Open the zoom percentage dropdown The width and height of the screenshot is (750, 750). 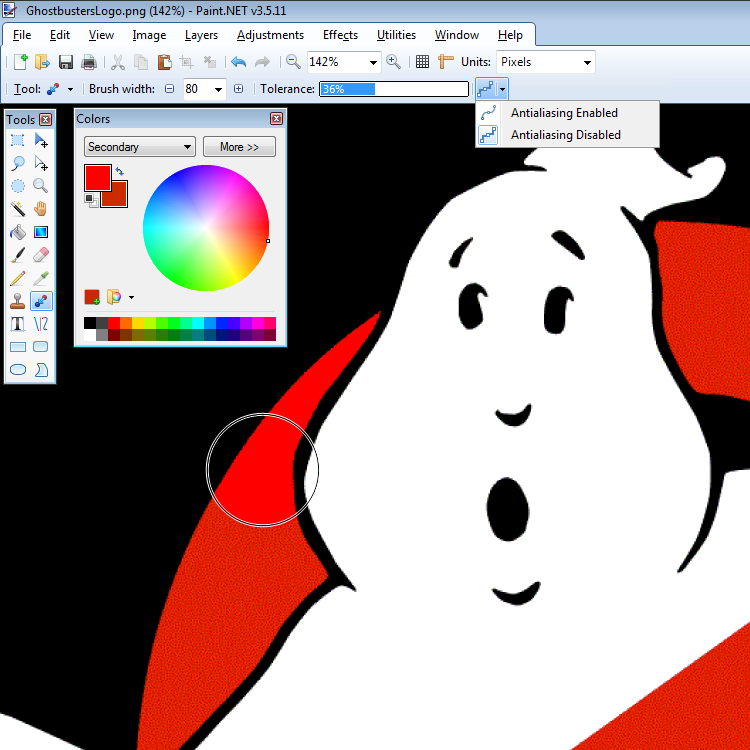[x=373, y=63]
